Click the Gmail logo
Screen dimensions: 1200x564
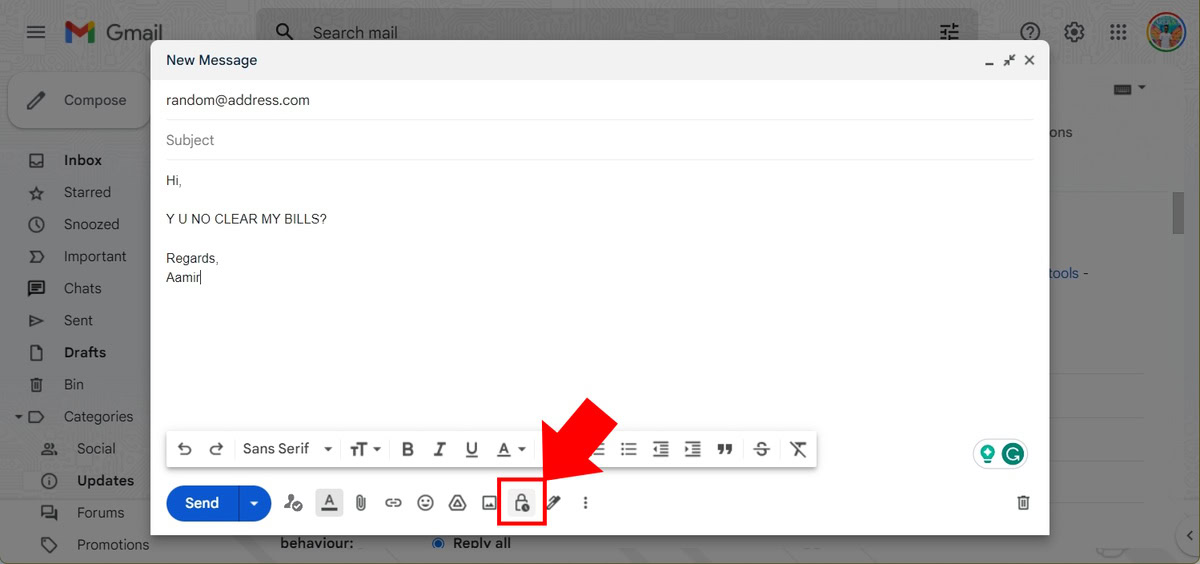tap(113, 32)
